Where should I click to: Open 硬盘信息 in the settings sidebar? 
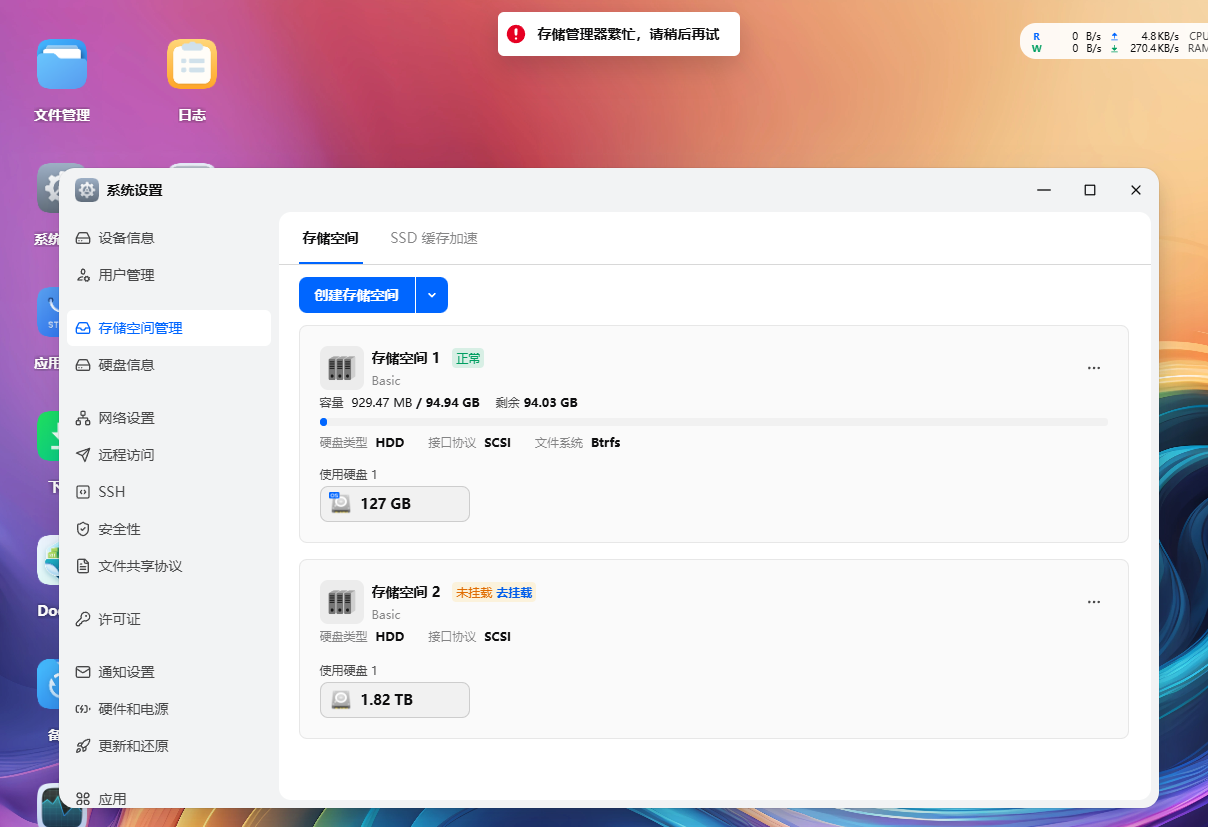point(168,365)
